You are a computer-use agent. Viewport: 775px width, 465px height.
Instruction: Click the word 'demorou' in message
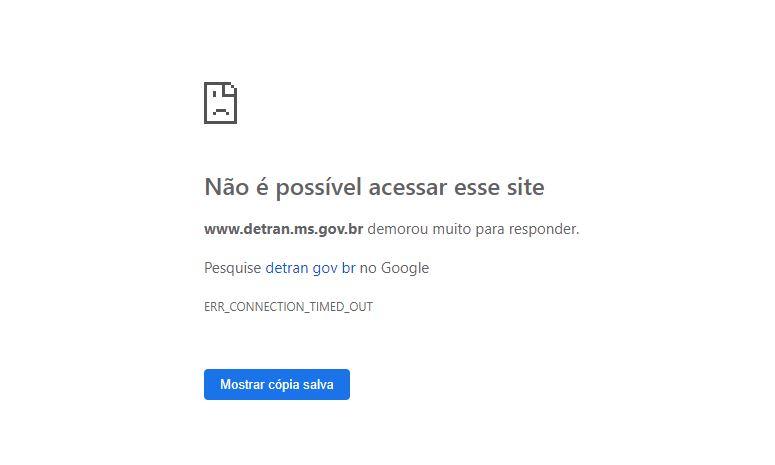398,229
